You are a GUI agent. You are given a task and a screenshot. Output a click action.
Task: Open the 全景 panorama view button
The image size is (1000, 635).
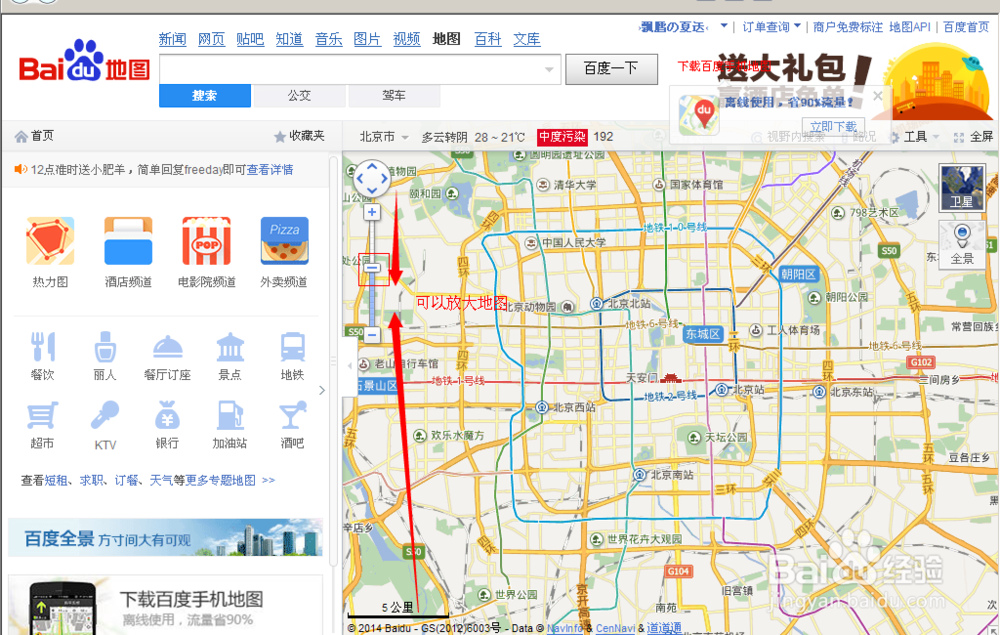click(x=962, y=244)
